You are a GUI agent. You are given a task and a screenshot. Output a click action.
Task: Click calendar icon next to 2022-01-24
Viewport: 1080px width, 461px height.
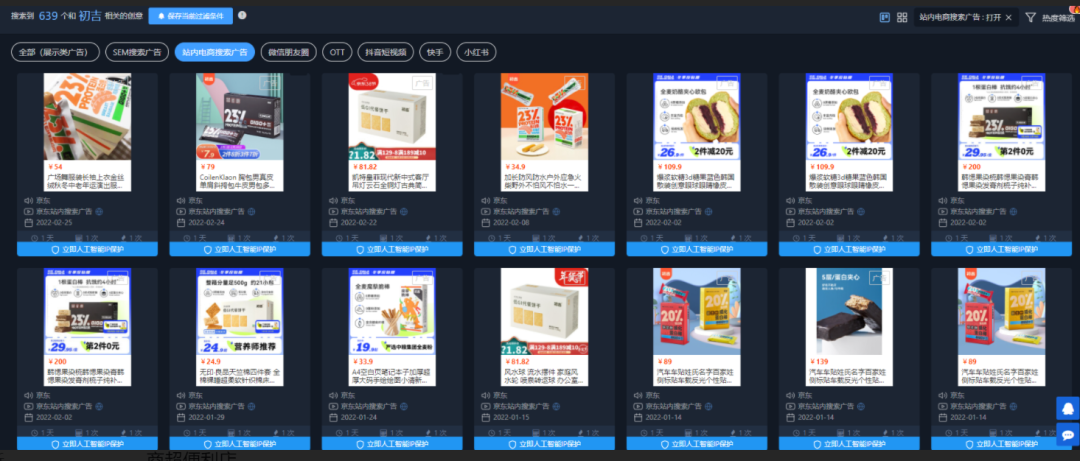click(333, 418)
